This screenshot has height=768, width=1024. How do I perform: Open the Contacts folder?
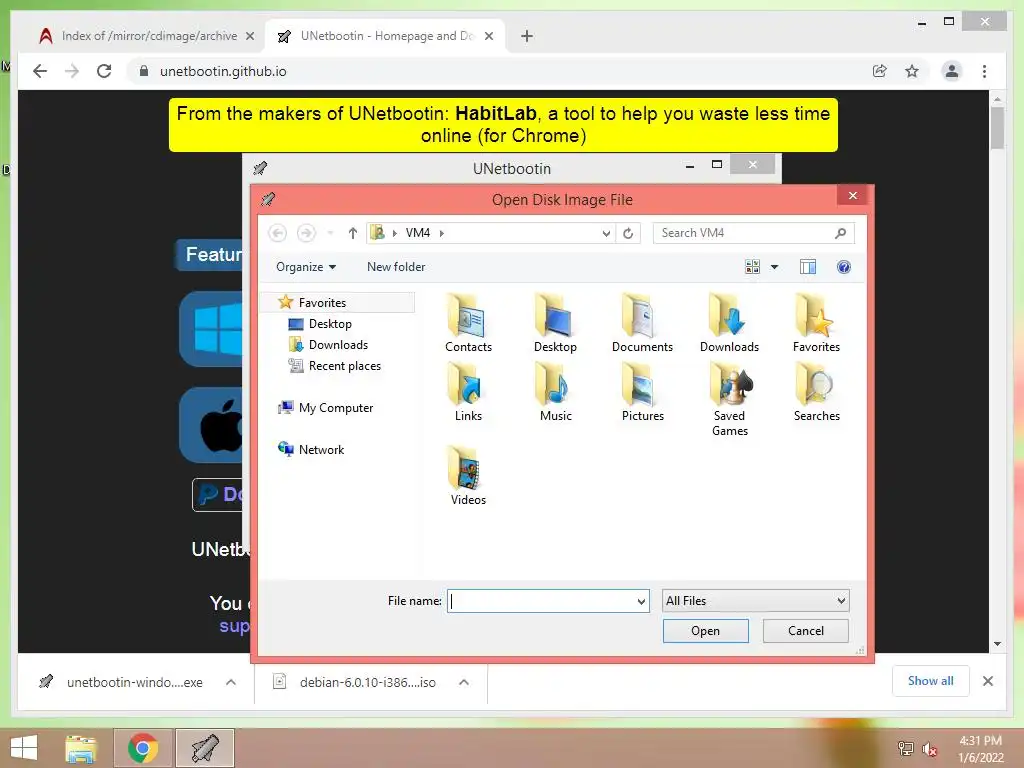pos(468,323)
